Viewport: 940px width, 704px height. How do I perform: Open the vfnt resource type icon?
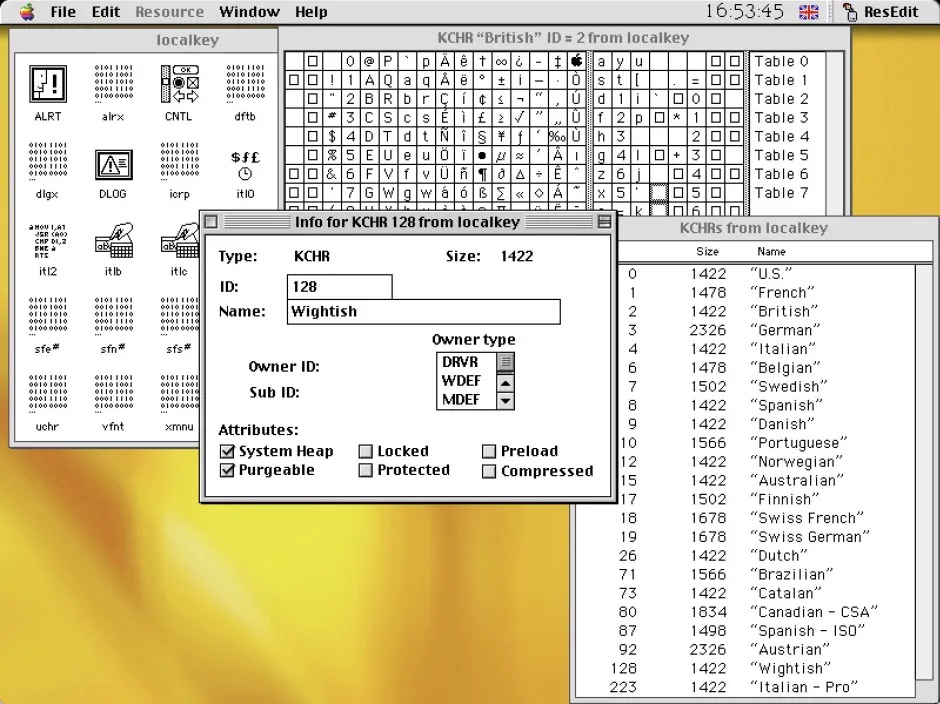pos(113,394)
